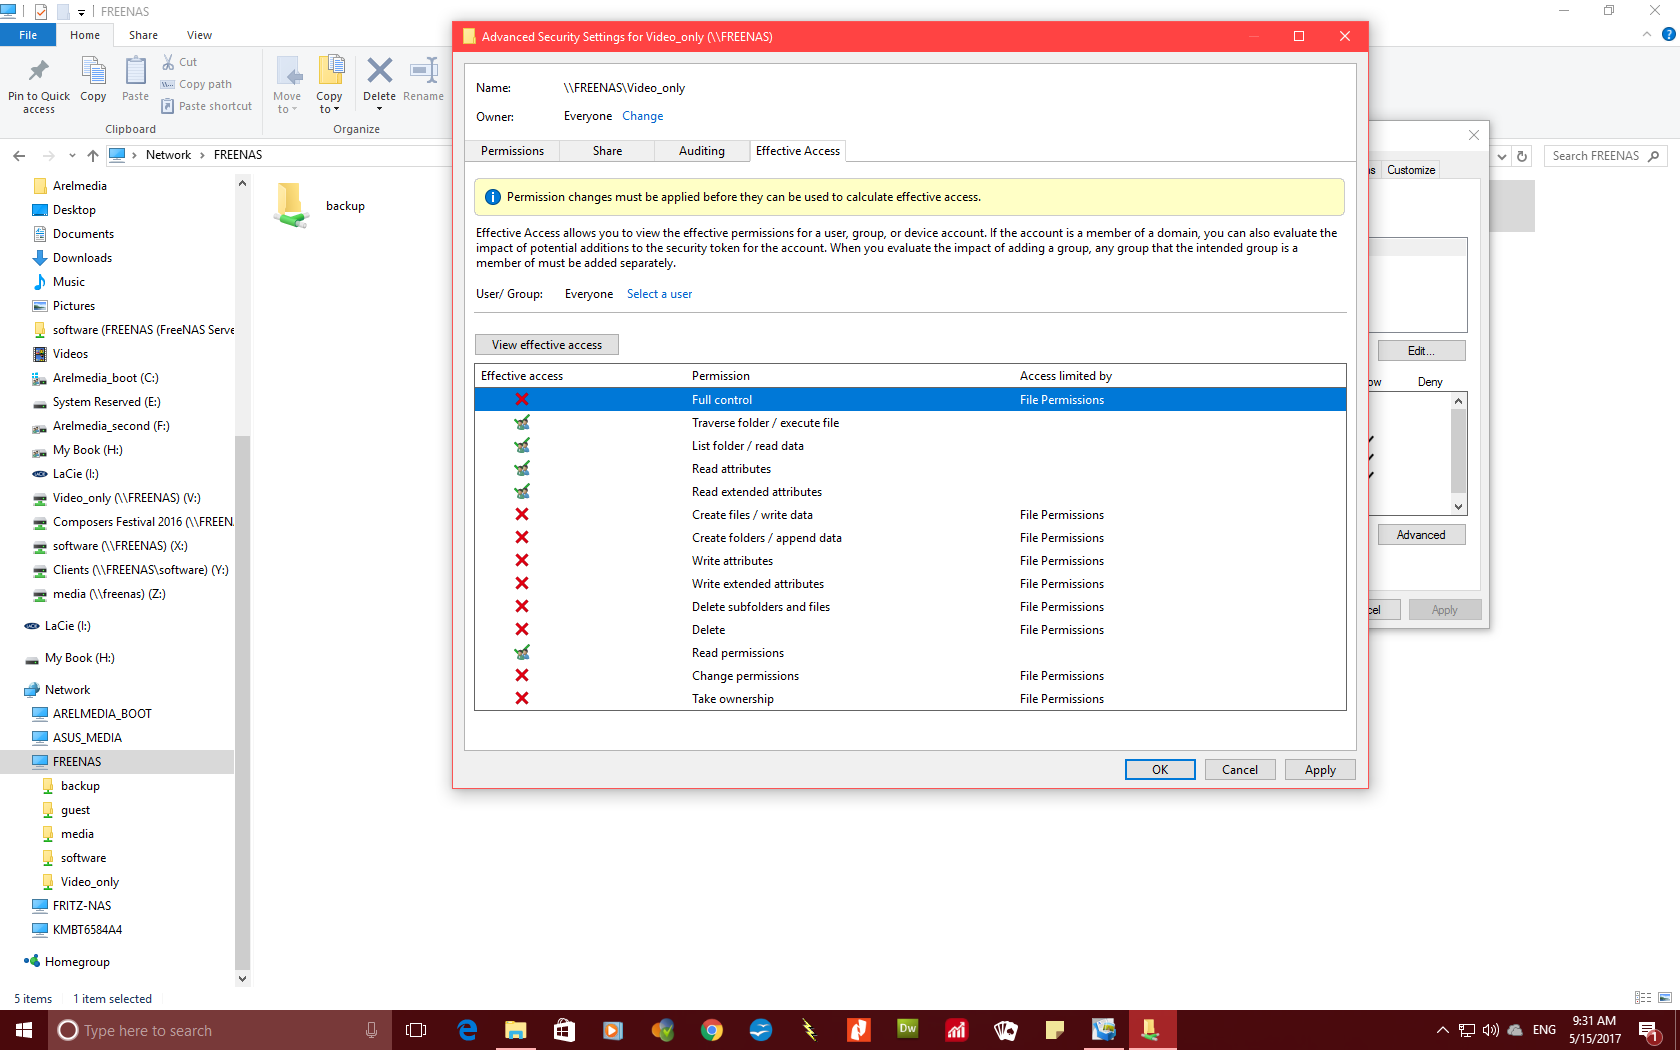This screenshot has height=1050, width=1680.
Task: Click the Paste ribbon icon
Action: [135, 71]
